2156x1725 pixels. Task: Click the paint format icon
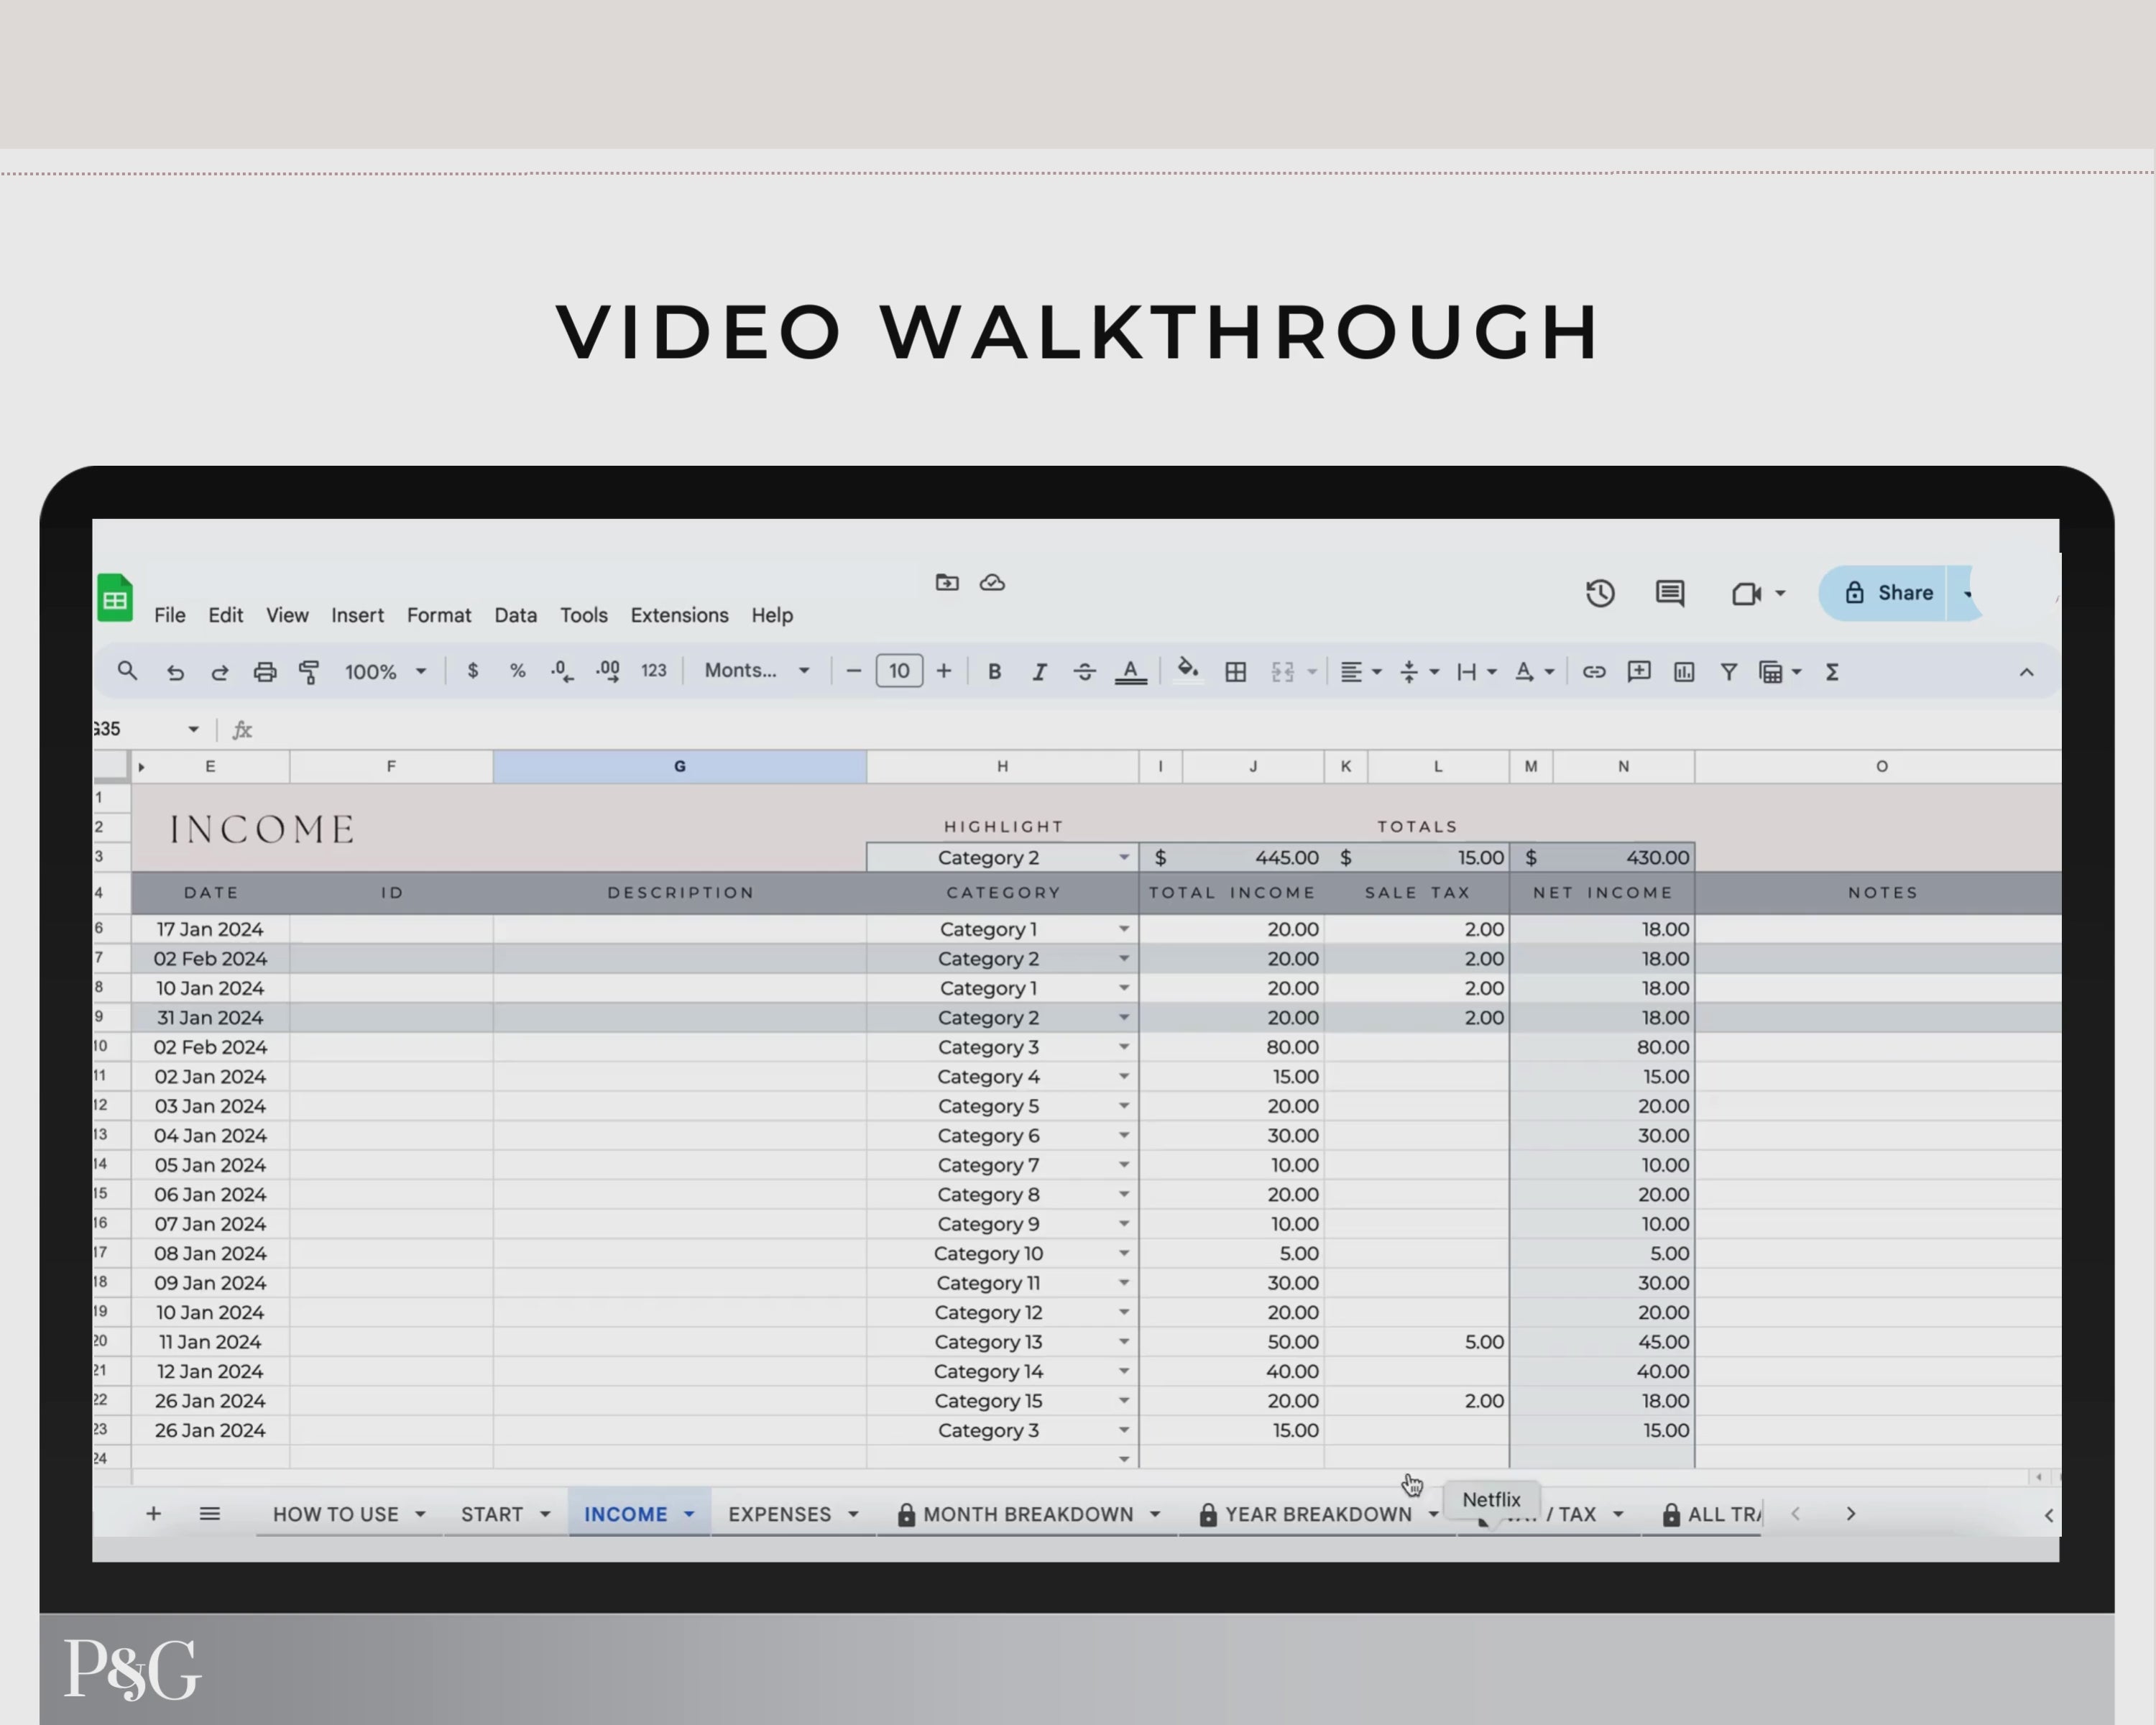point(309,672)
